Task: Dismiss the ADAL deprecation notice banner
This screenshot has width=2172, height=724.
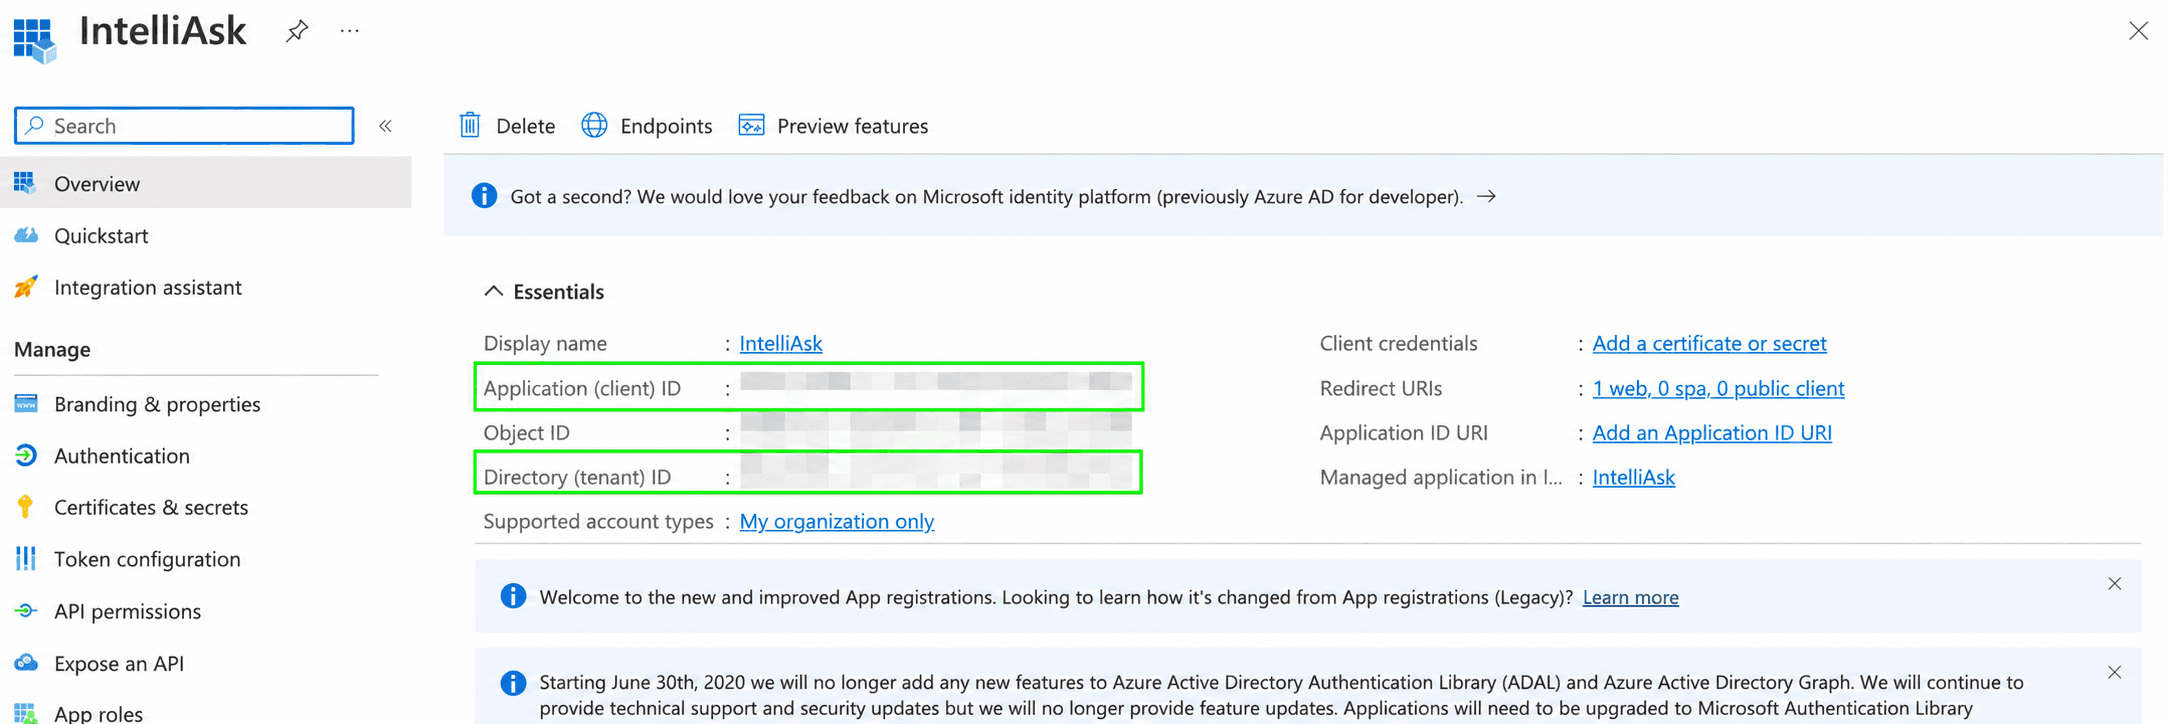Action: point(2114,673)
